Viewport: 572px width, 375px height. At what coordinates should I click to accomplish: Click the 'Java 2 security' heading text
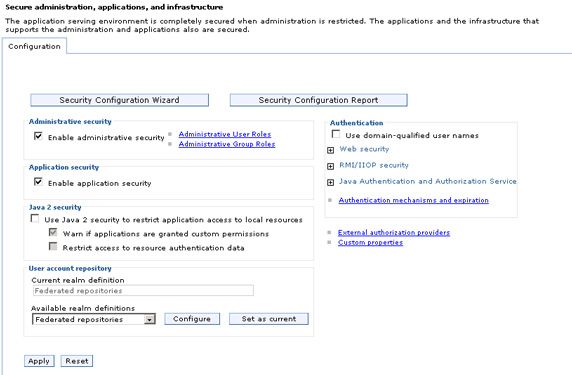55,207
